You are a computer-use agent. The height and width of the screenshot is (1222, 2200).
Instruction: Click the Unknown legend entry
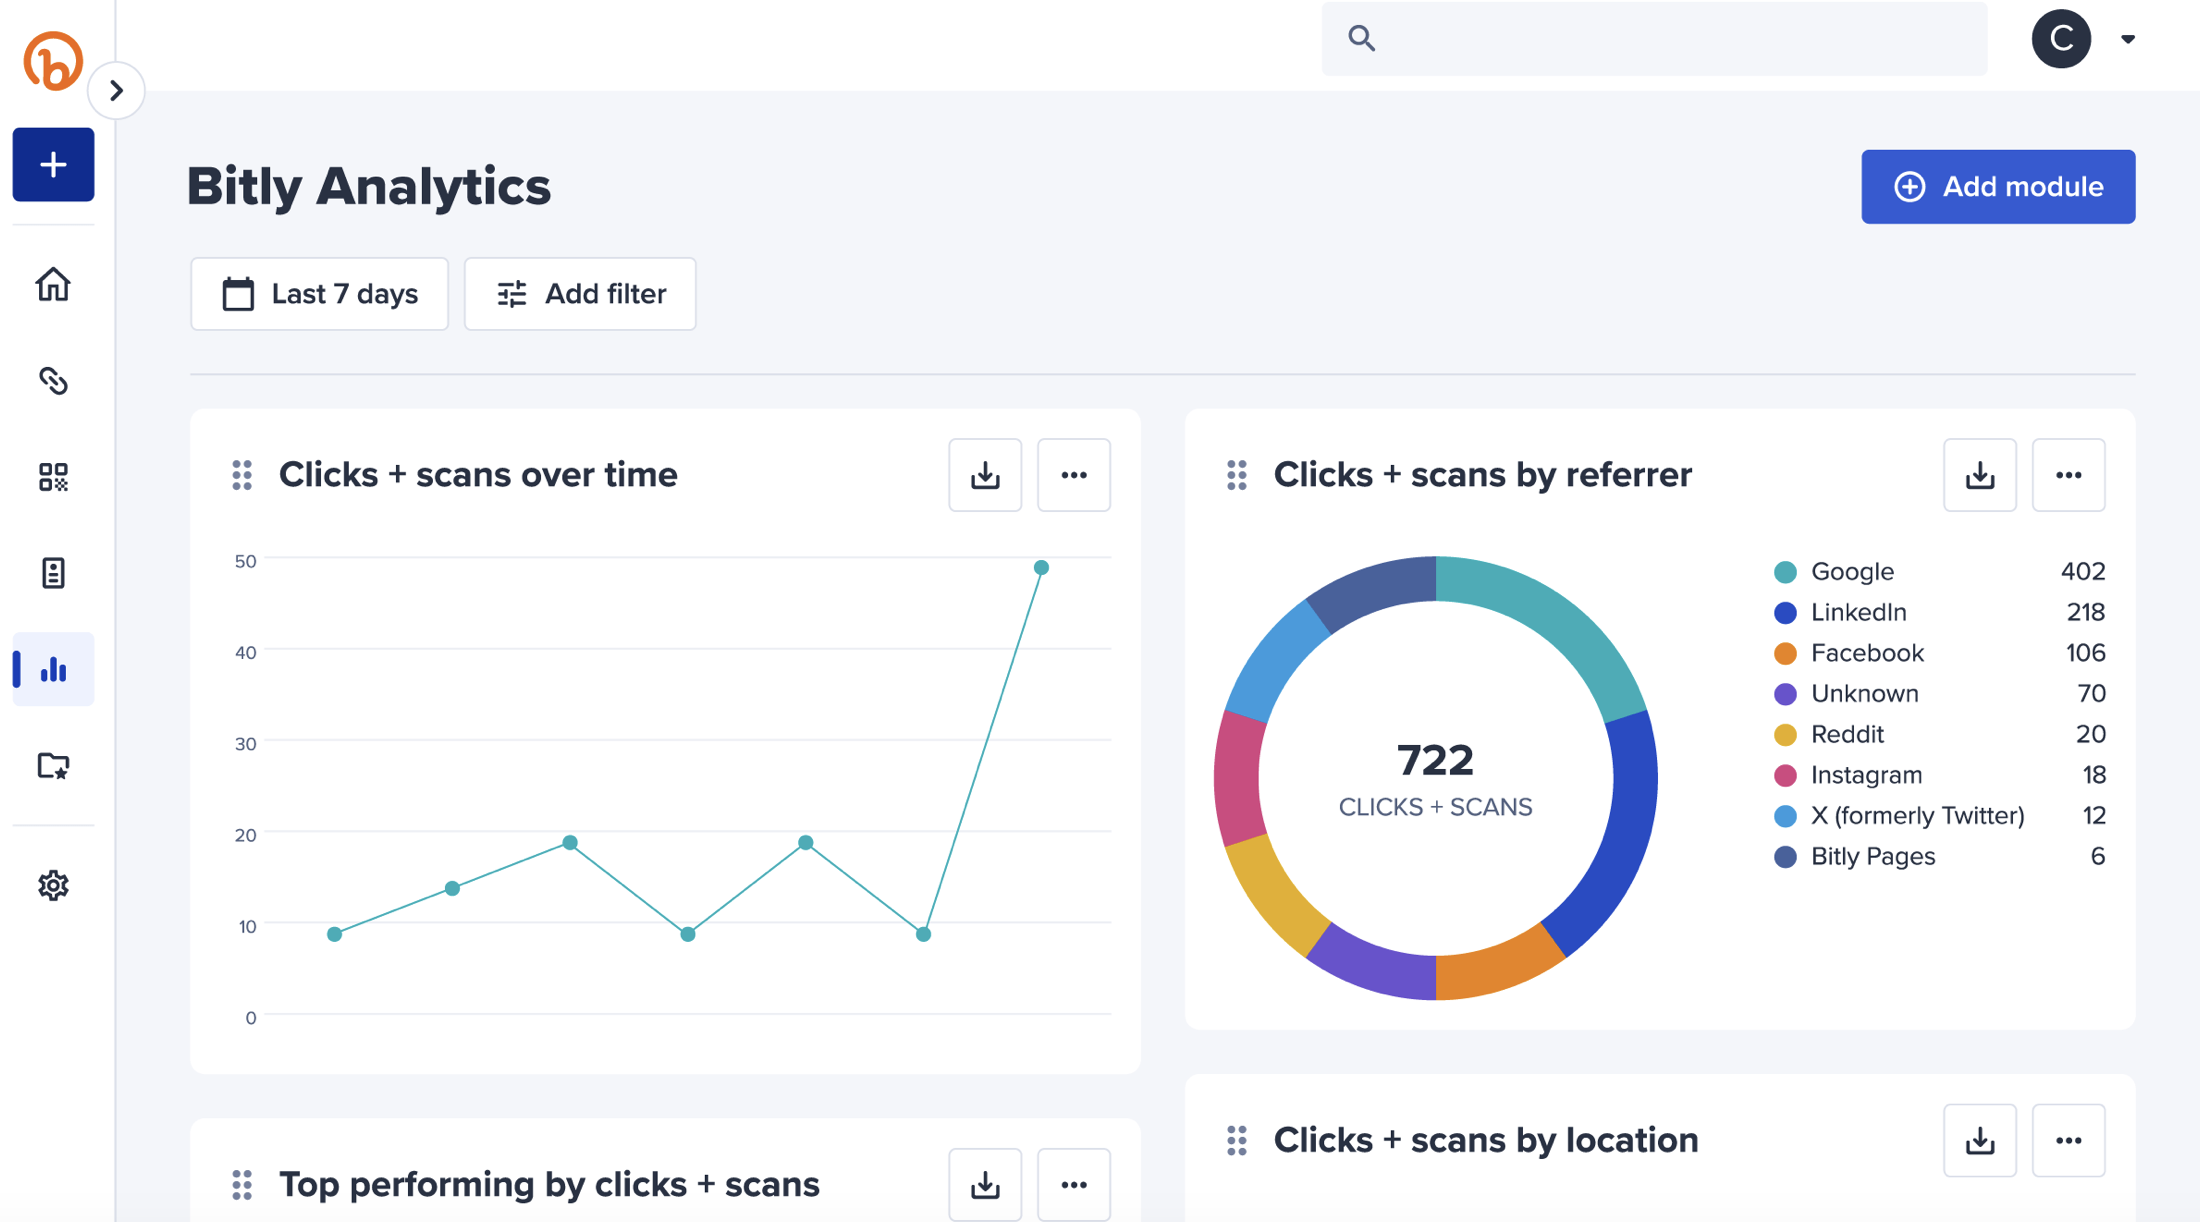(x=1939, y=693)
